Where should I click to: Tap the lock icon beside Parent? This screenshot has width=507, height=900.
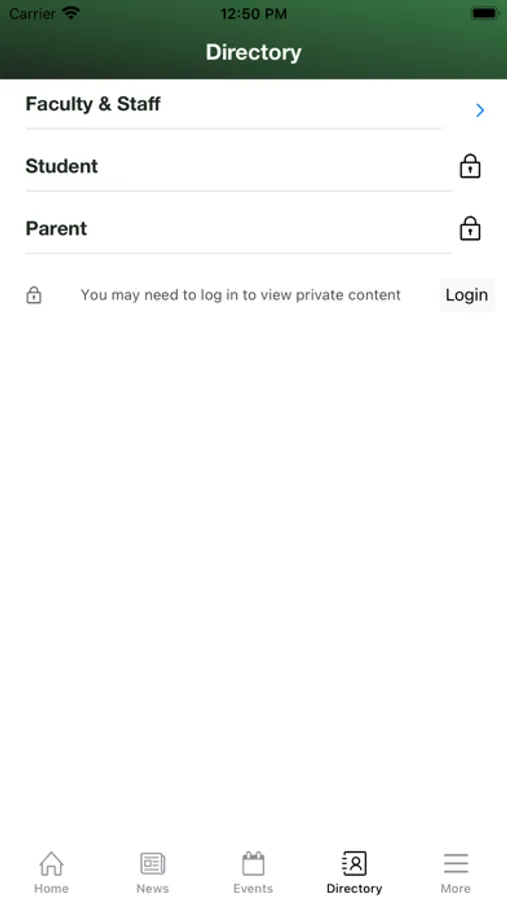coord(470,228)
